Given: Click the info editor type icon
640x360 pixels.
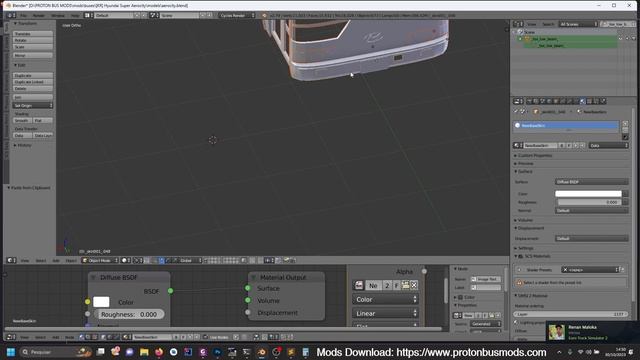Looking at the screenshot, I should pyautogui.click(x=11, y=16).
